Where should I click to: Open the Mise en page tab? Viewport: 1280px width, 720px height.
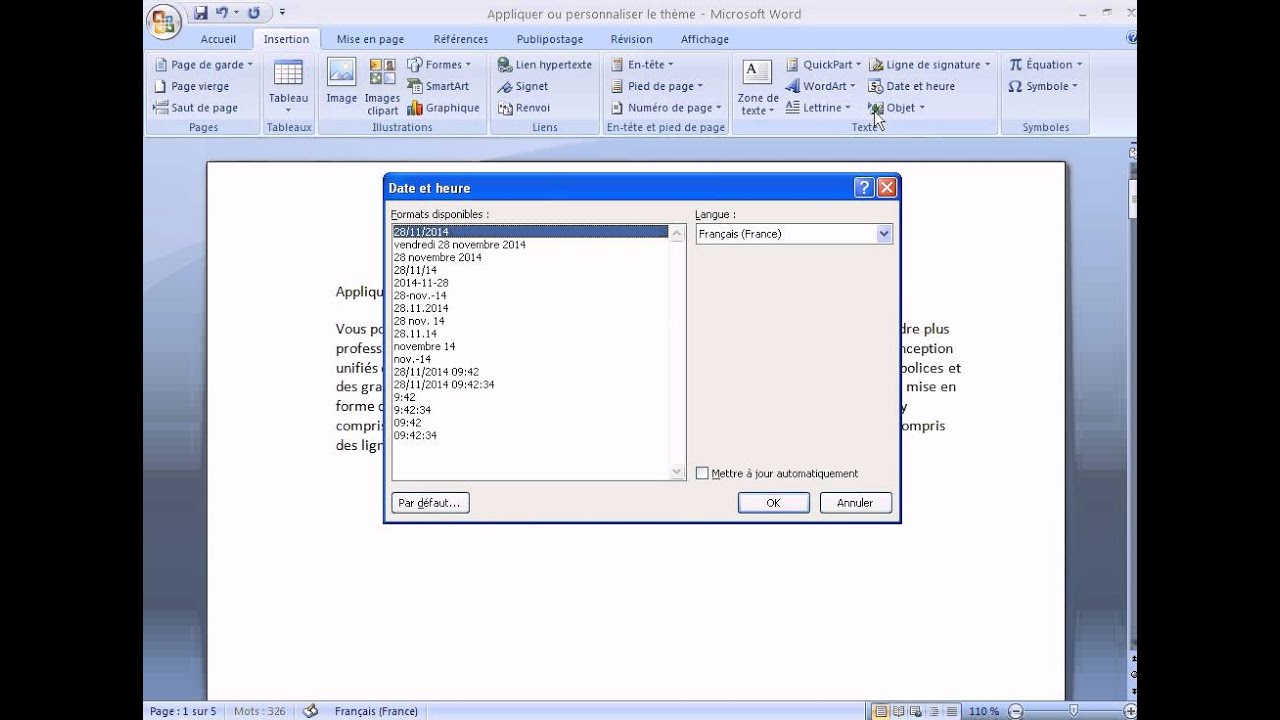click(x=370, y=39)
